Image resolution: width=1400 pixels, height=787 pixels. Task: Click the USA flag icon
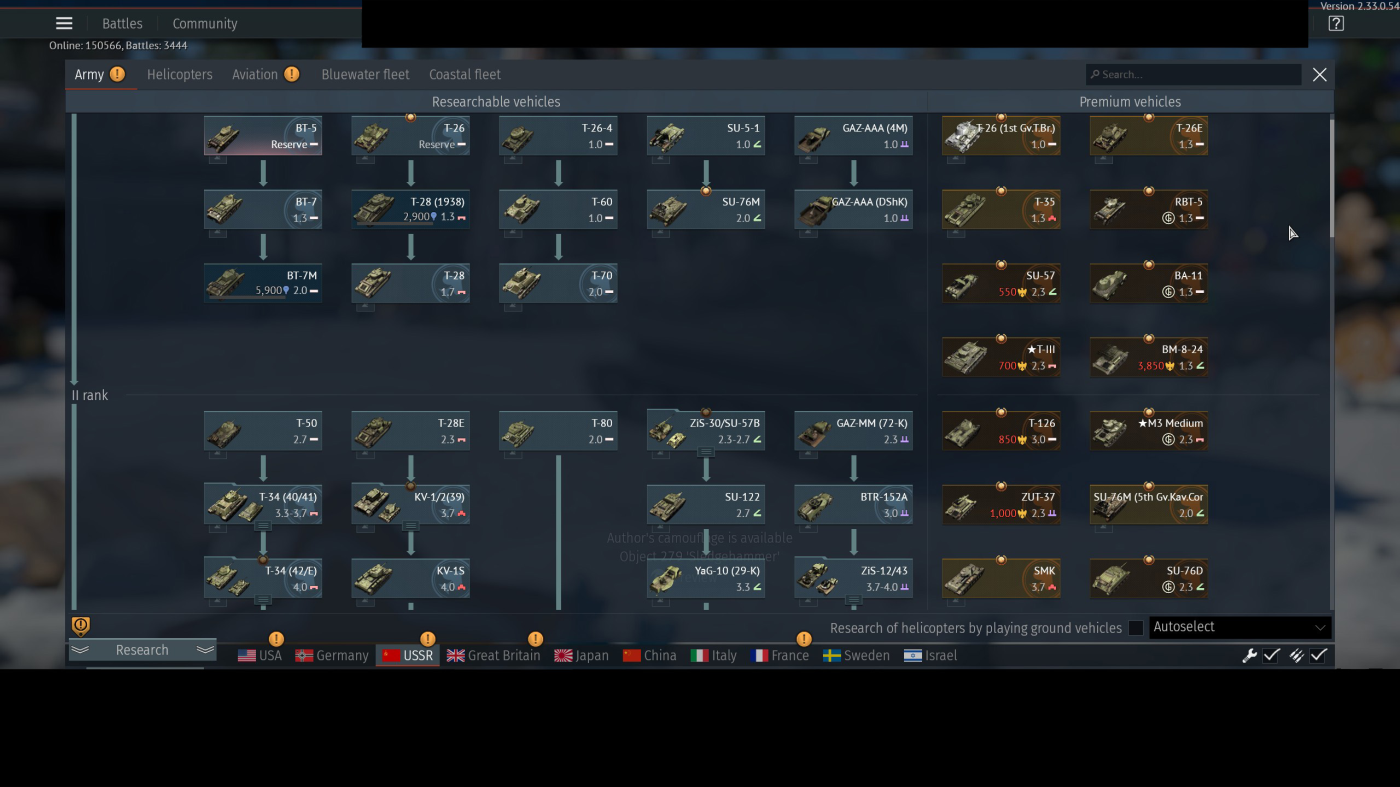click(247, 656)
